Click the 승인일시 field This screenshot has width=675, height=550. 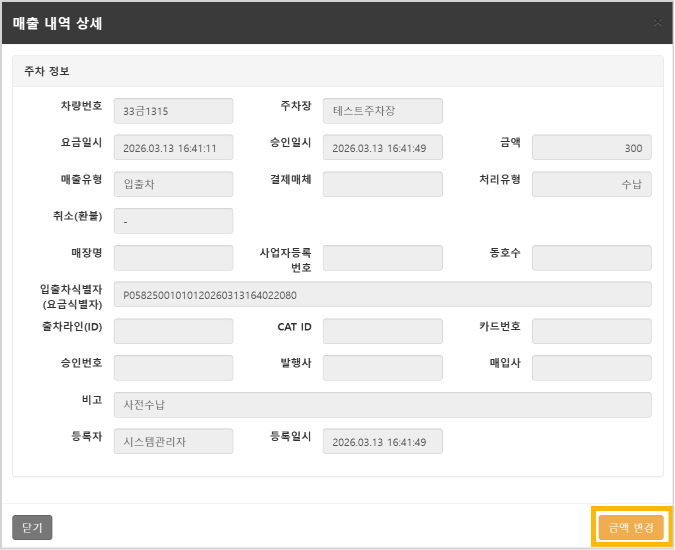(x=382, y=148)
